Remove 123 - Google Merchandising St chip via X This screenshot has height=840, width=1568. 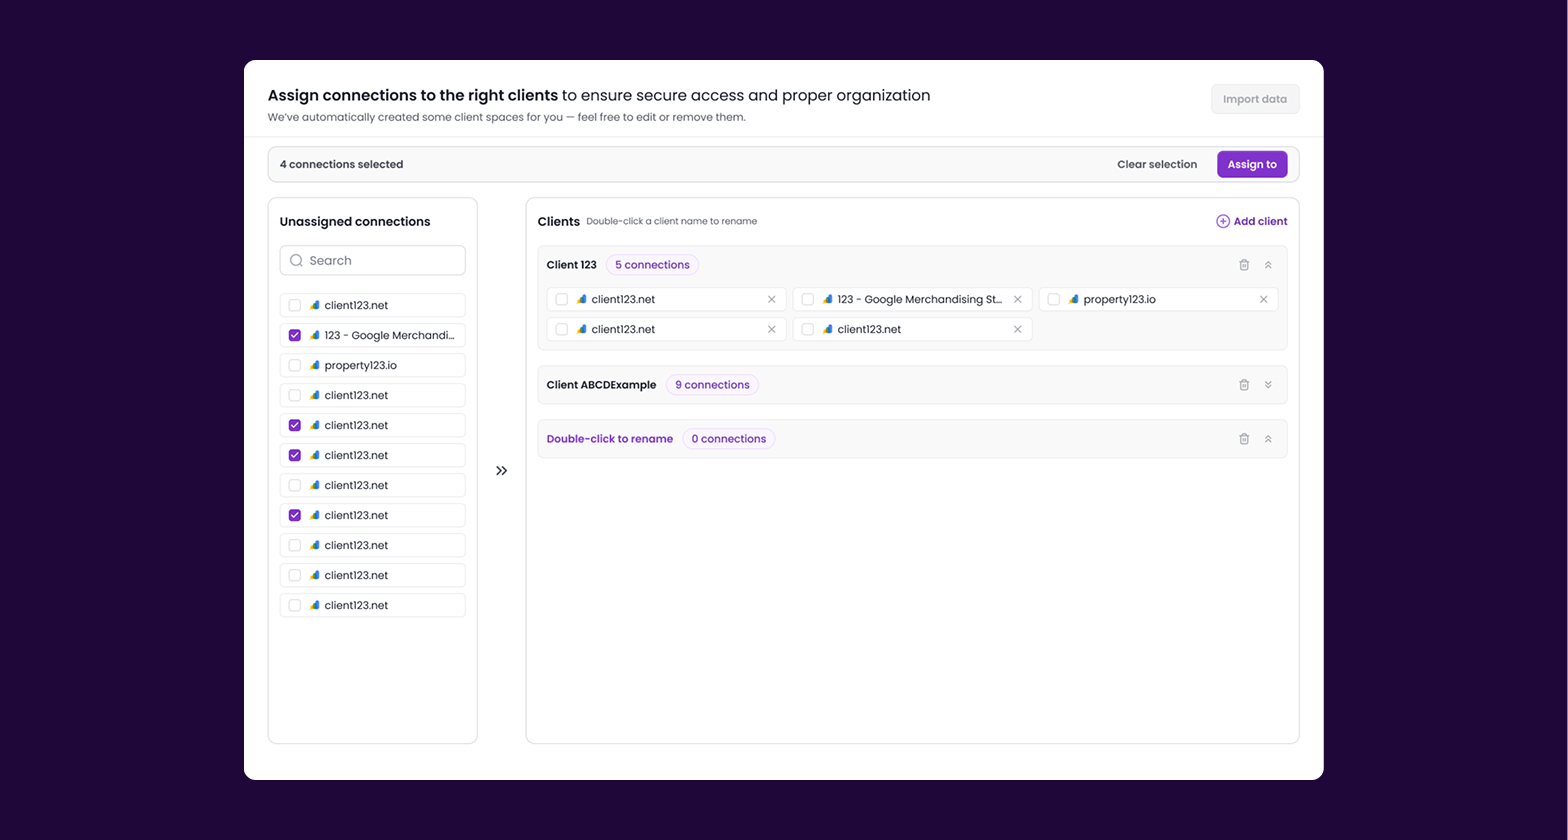(x=1018, y=299)
